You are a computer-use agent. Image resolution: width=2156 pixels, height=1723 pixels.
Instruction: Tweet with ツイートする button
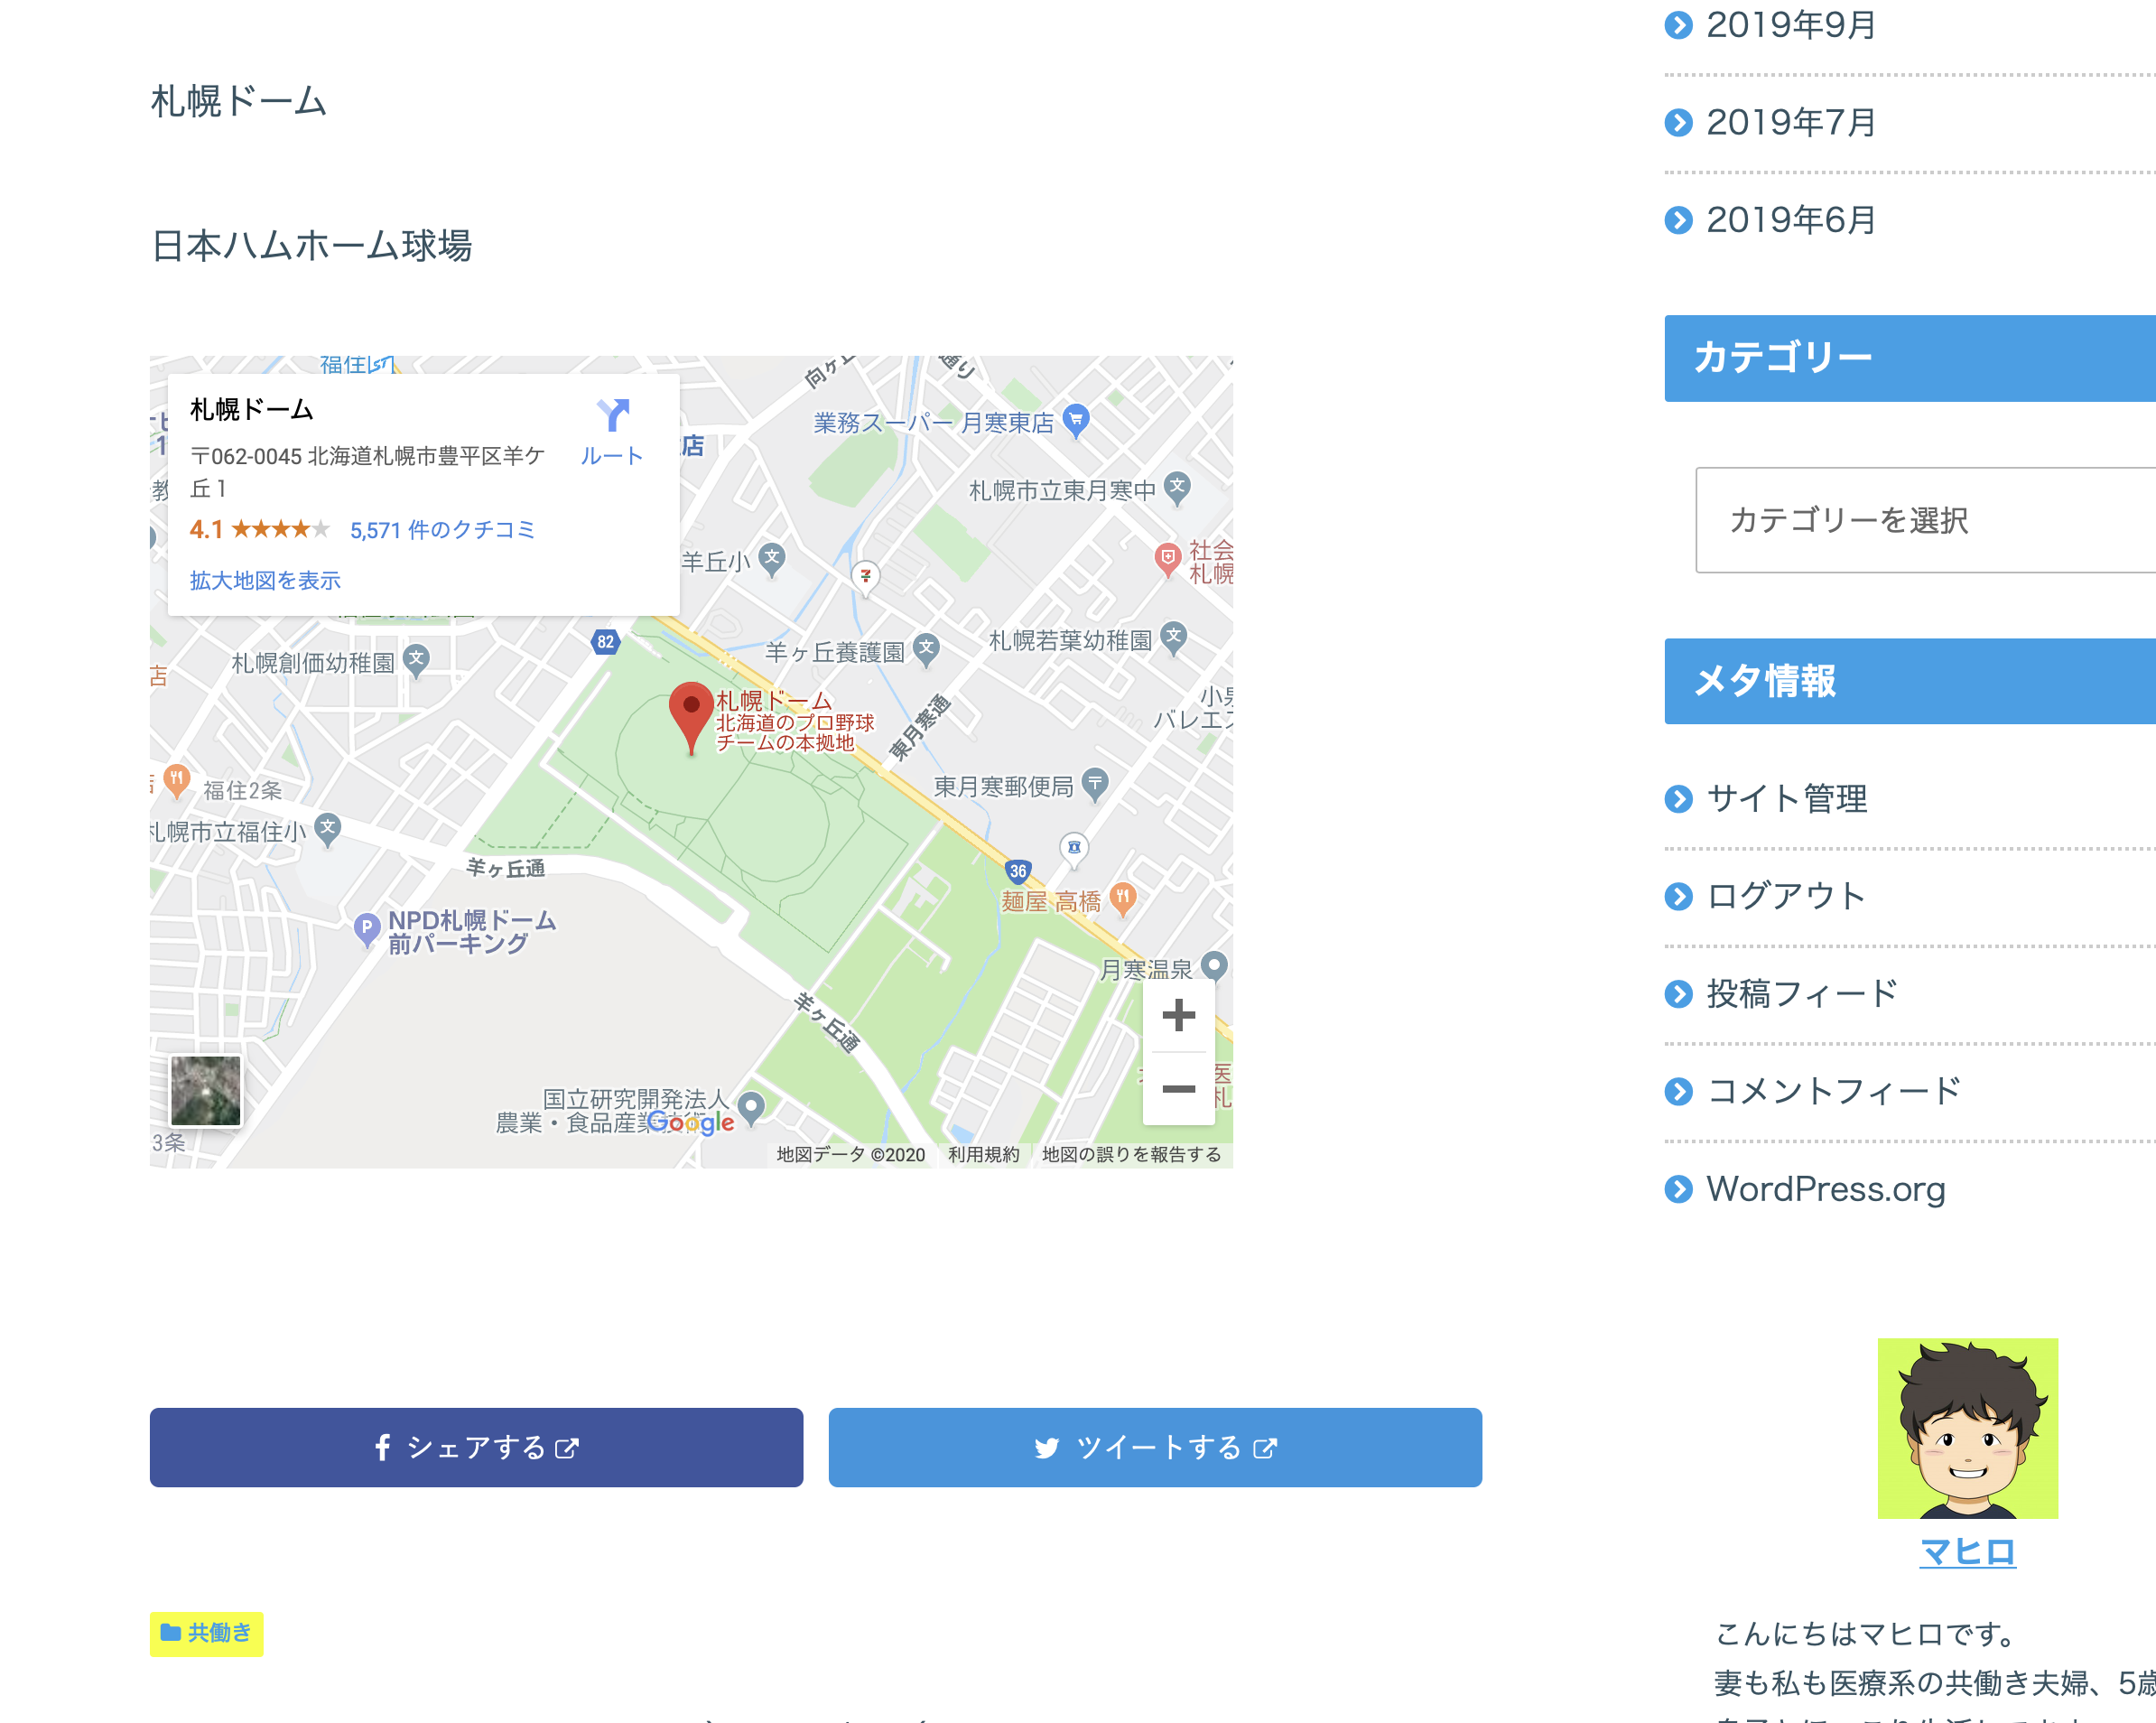(1155, 1447)
